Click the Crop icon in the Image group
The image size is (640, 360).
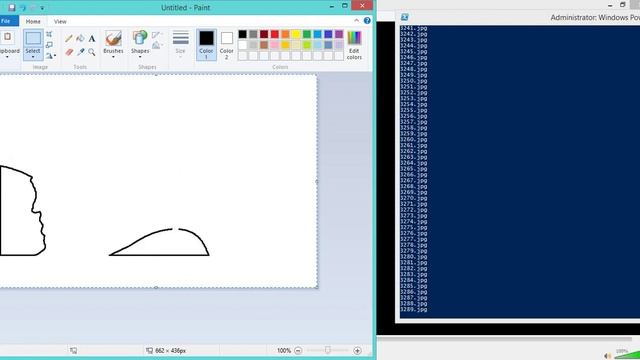49,34
